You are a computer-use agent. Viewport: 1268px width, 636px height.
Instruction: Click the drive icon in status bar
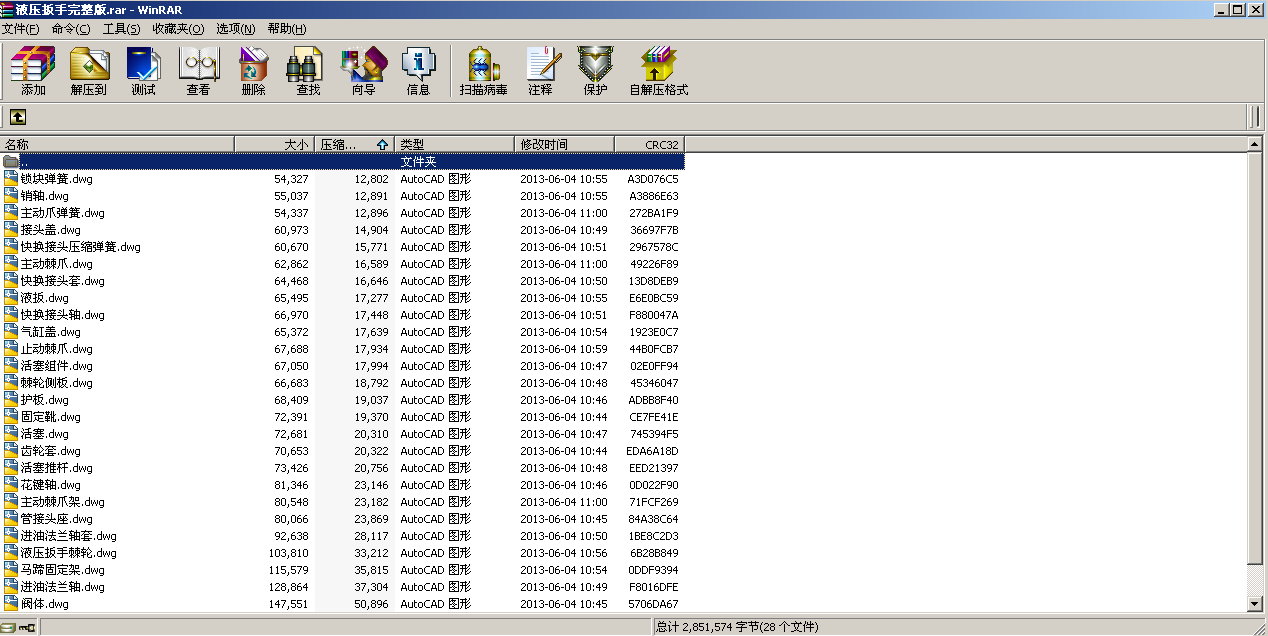(x=8, y=627)
